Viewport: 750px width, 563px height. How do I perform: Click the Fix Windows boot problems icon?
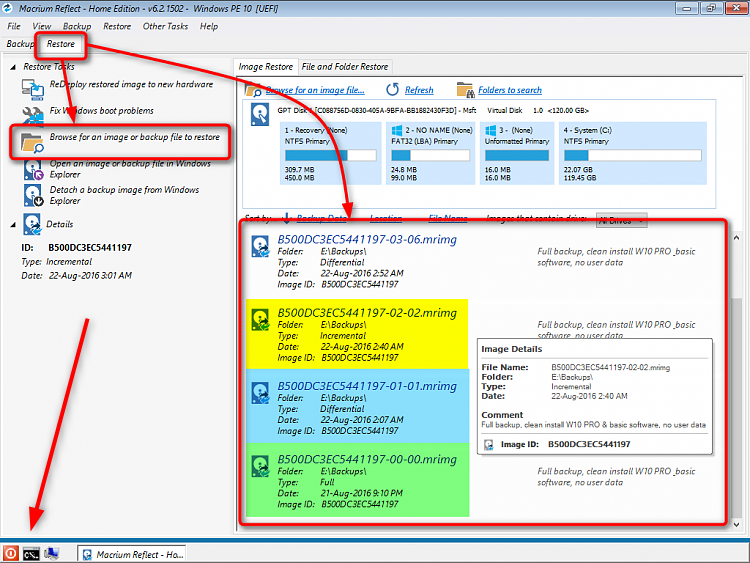tap(33, 115)
